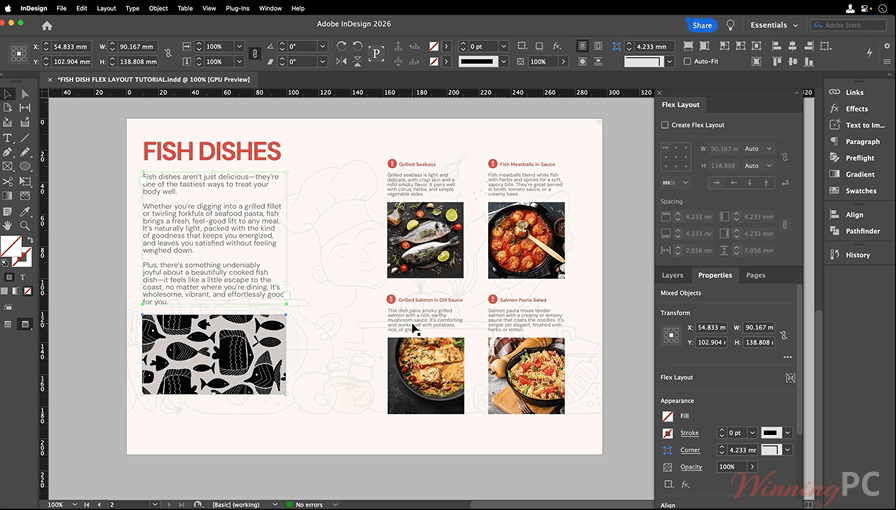Open the Plug-Ins menu
This screenshot has height=510, width=896.
237,9
